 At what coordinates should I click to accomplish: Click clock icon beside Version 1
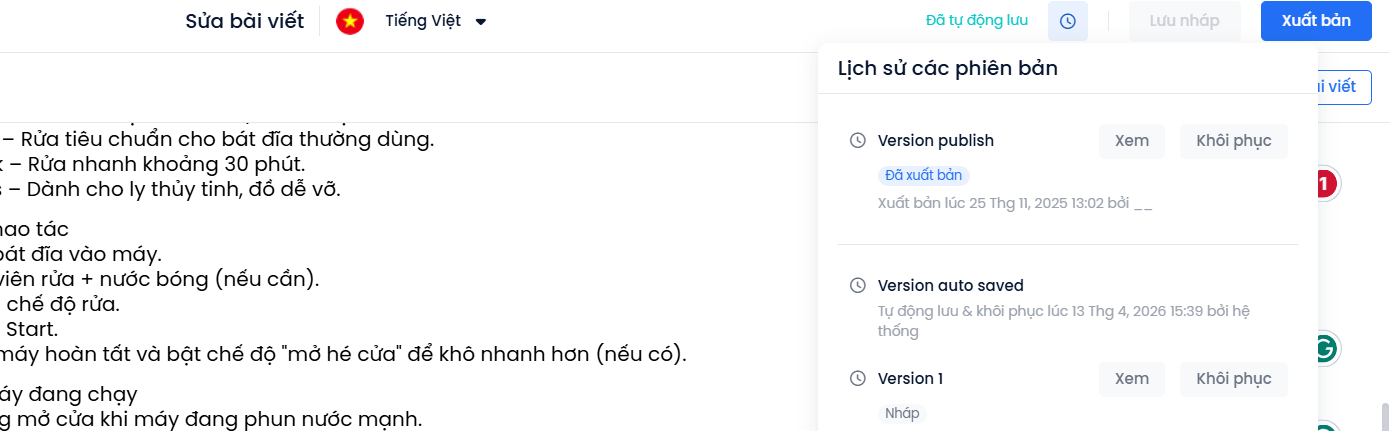857,379
